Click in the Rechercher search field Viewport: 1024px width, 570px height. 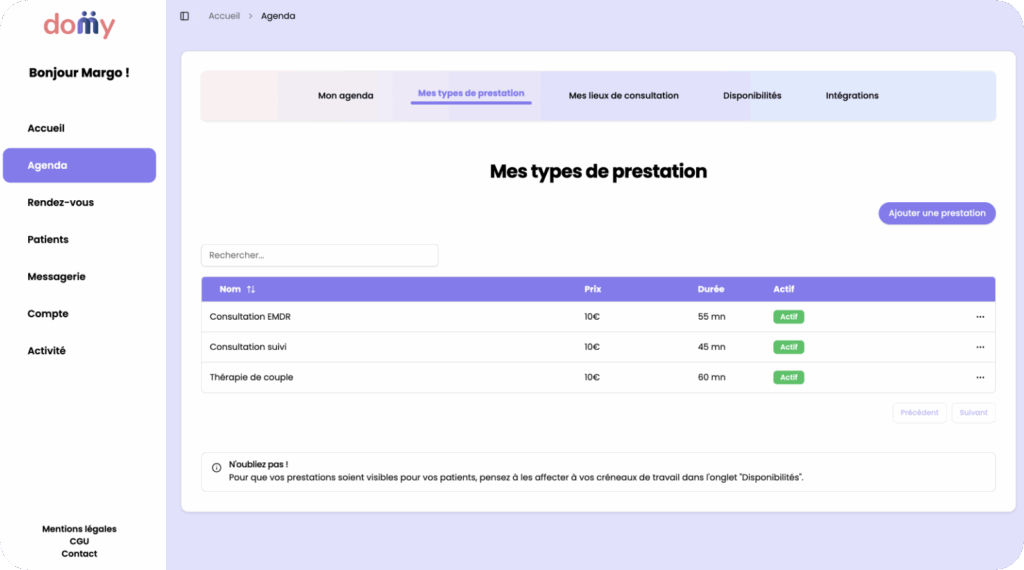[x=319, y=255]
